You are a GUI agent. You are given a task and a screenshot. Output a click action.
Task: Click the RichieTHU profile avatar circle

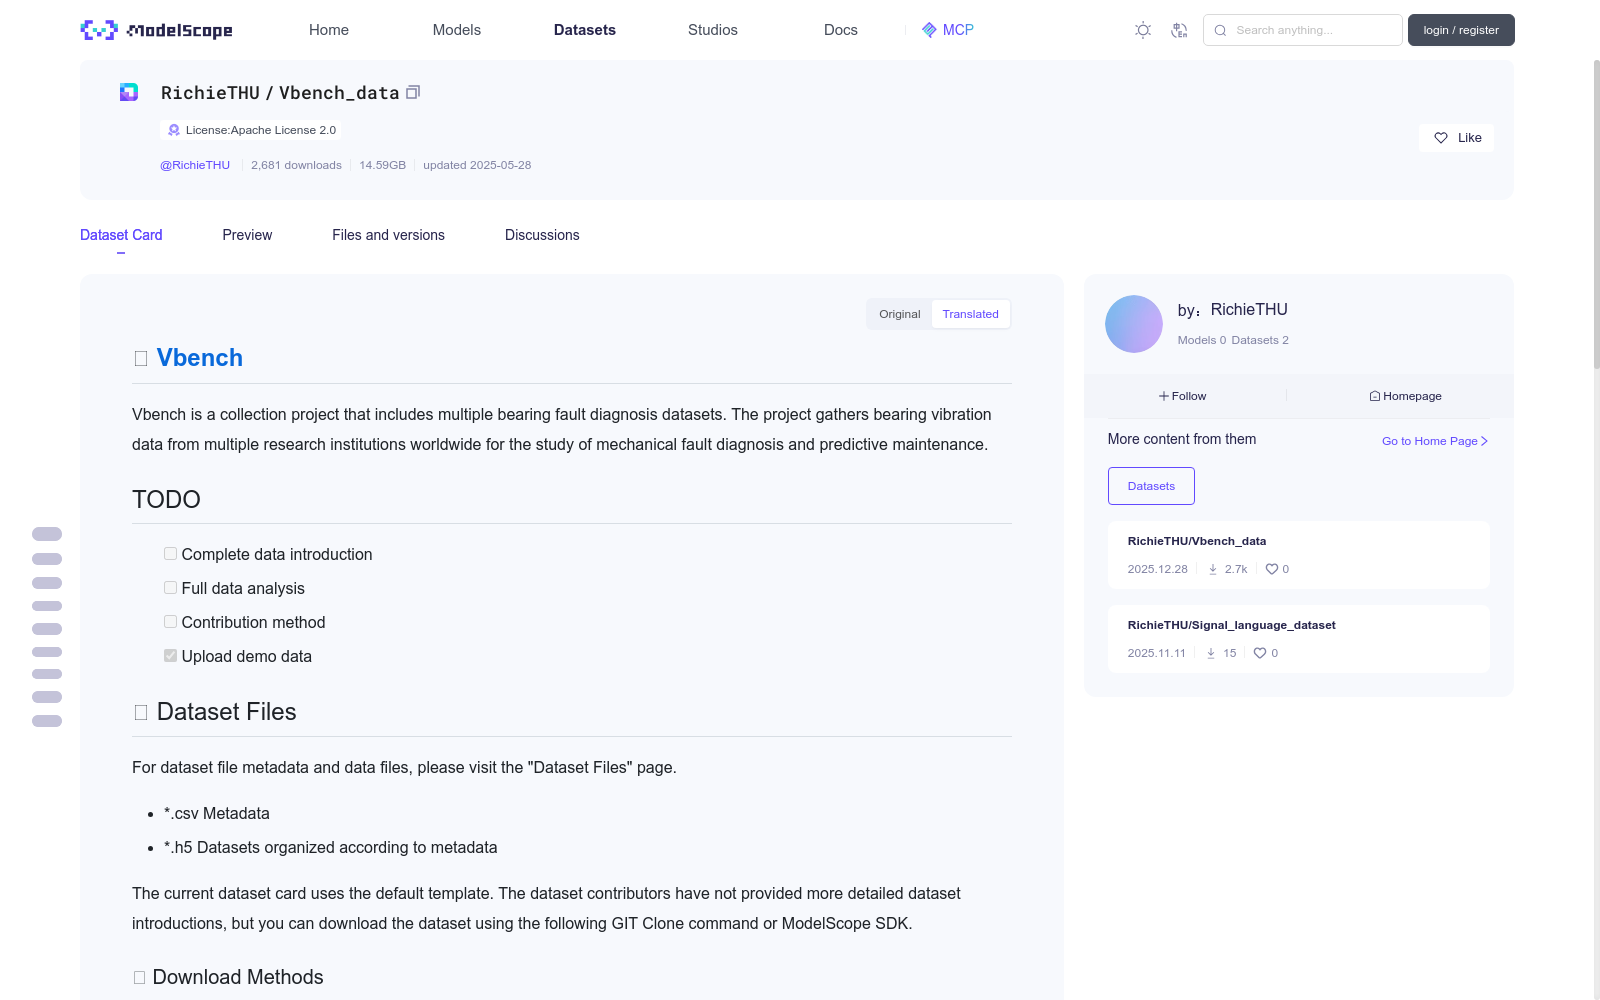[x=1134, y=324]
